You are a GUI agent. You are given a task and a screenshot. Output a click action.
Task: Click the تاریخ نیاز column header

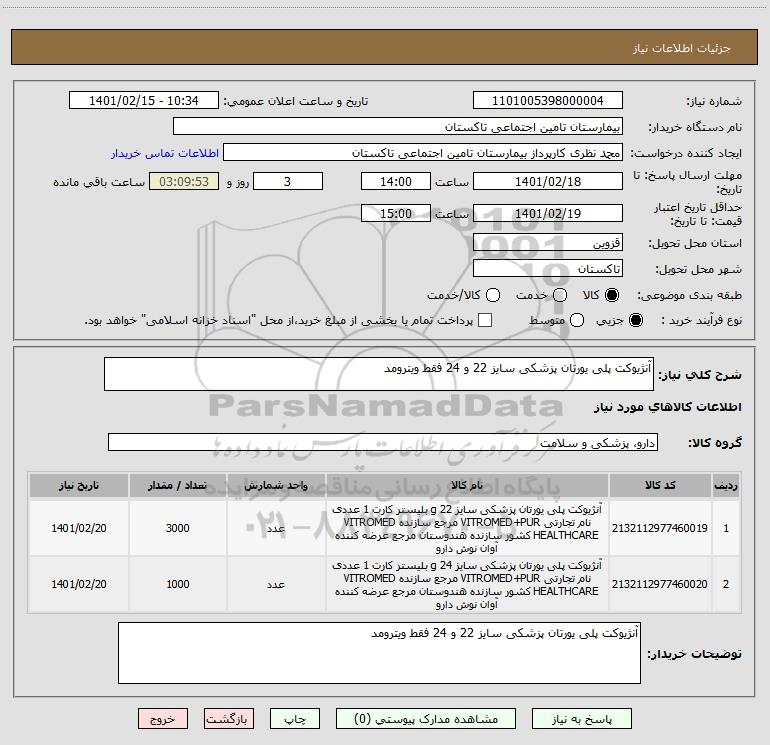[x=79, y=486]
